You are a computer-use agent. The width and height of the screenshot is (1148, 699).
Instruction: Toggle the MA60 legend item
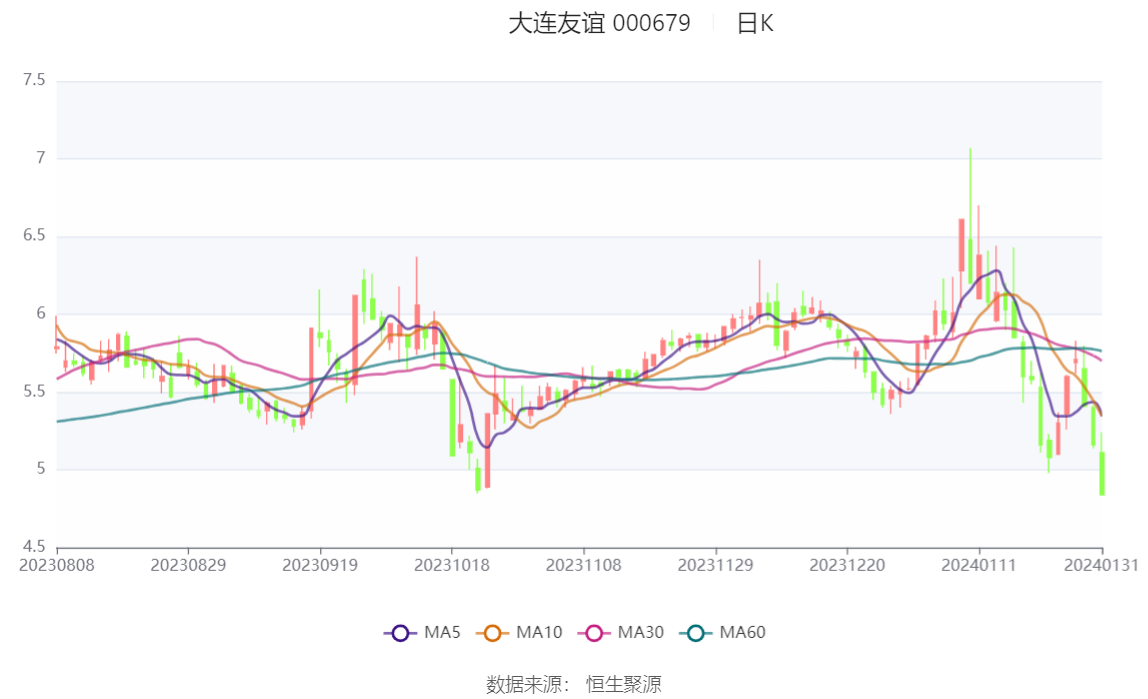pyautogui.click(x=723, y=632)
